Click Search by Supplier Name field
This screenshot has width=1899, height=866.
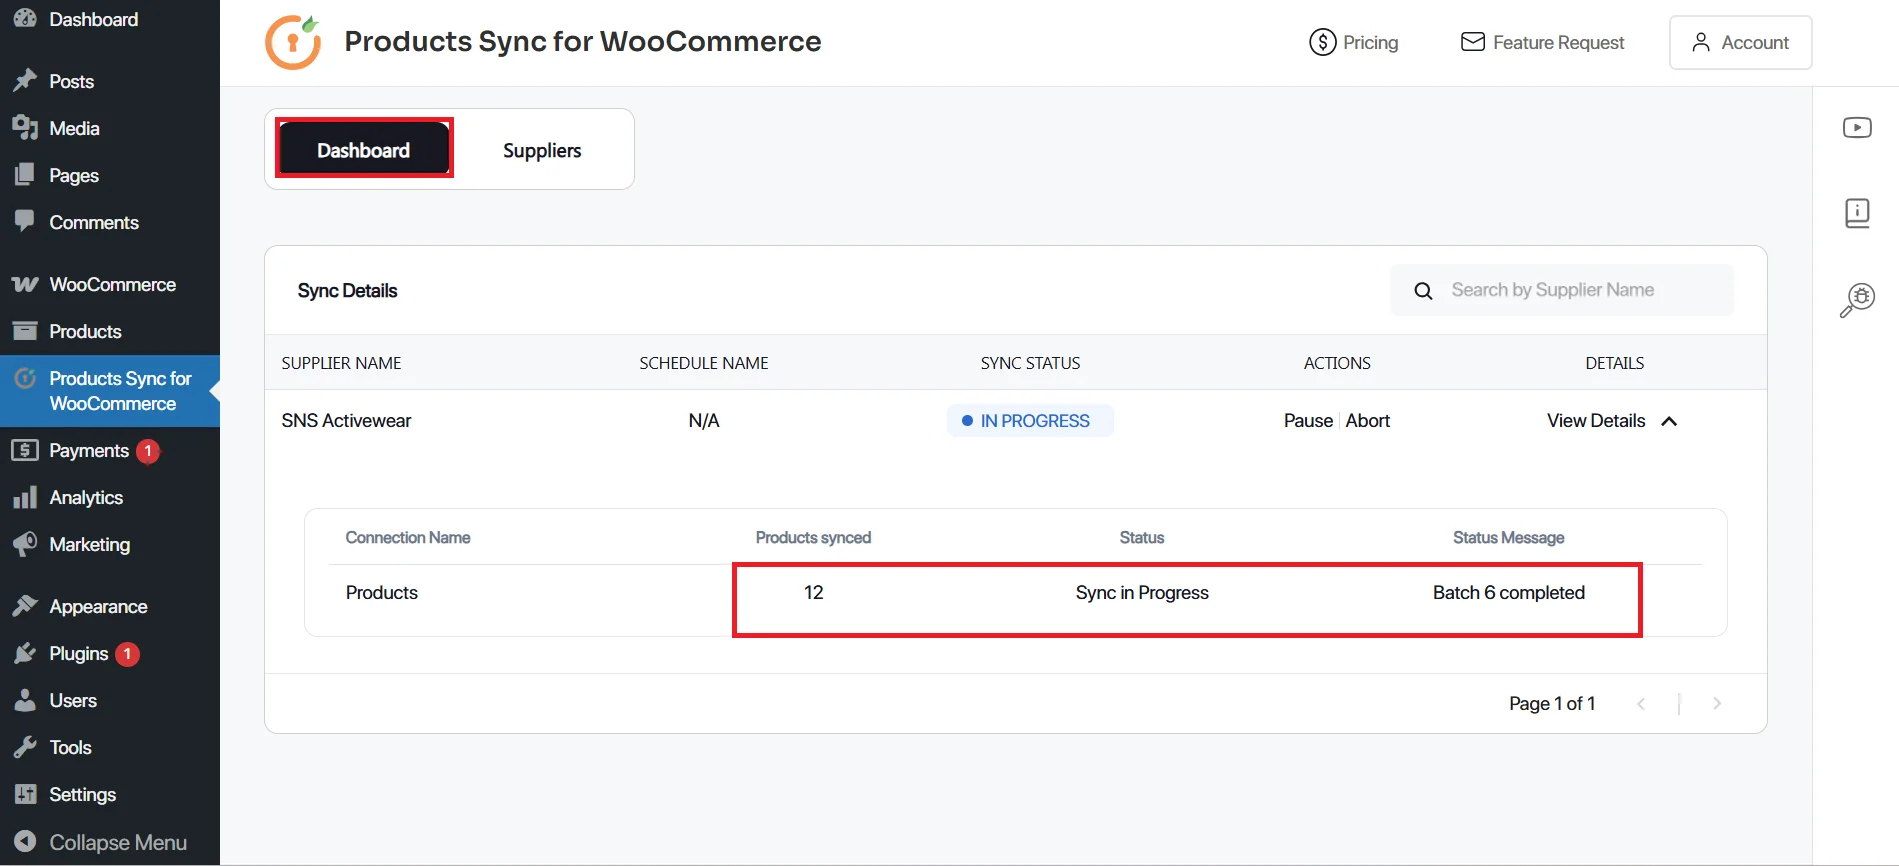(1562, 290)
